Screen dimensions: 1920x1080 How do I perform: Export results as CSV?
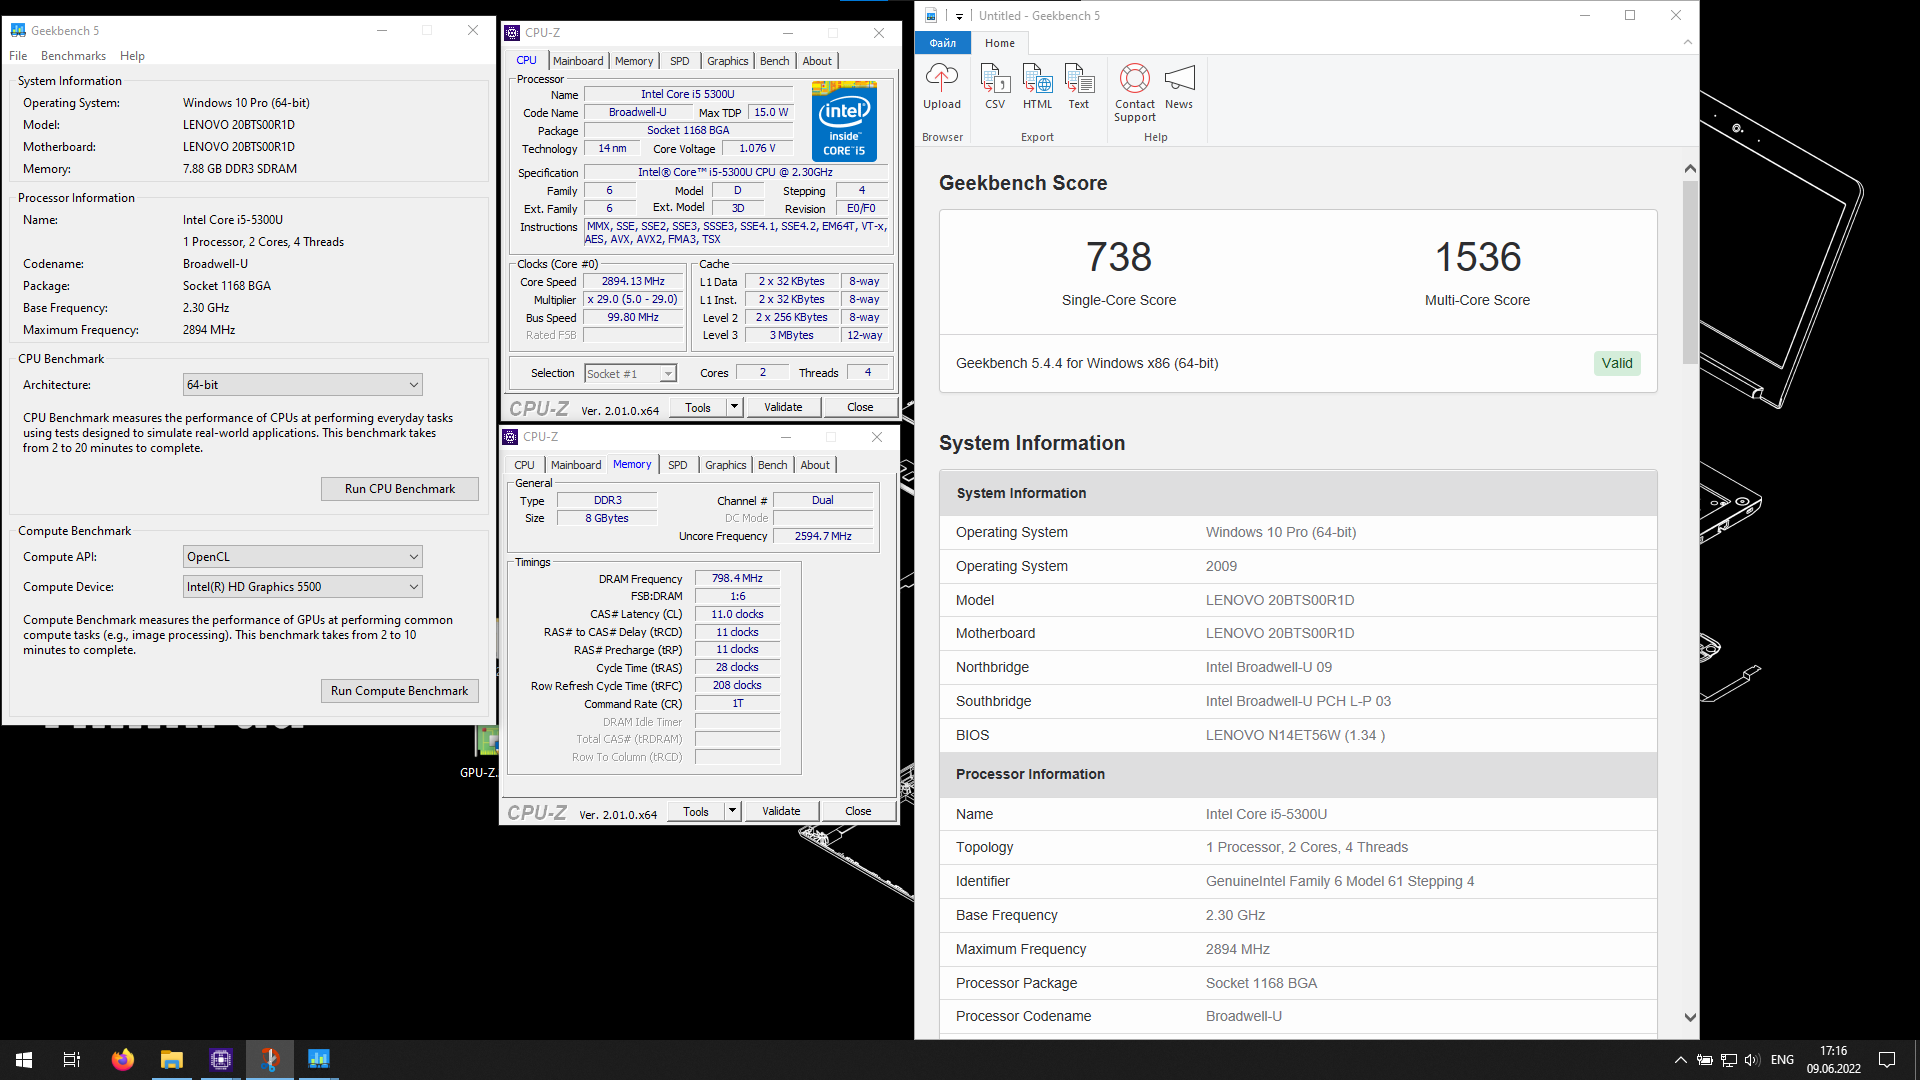[x=995, y=85]
